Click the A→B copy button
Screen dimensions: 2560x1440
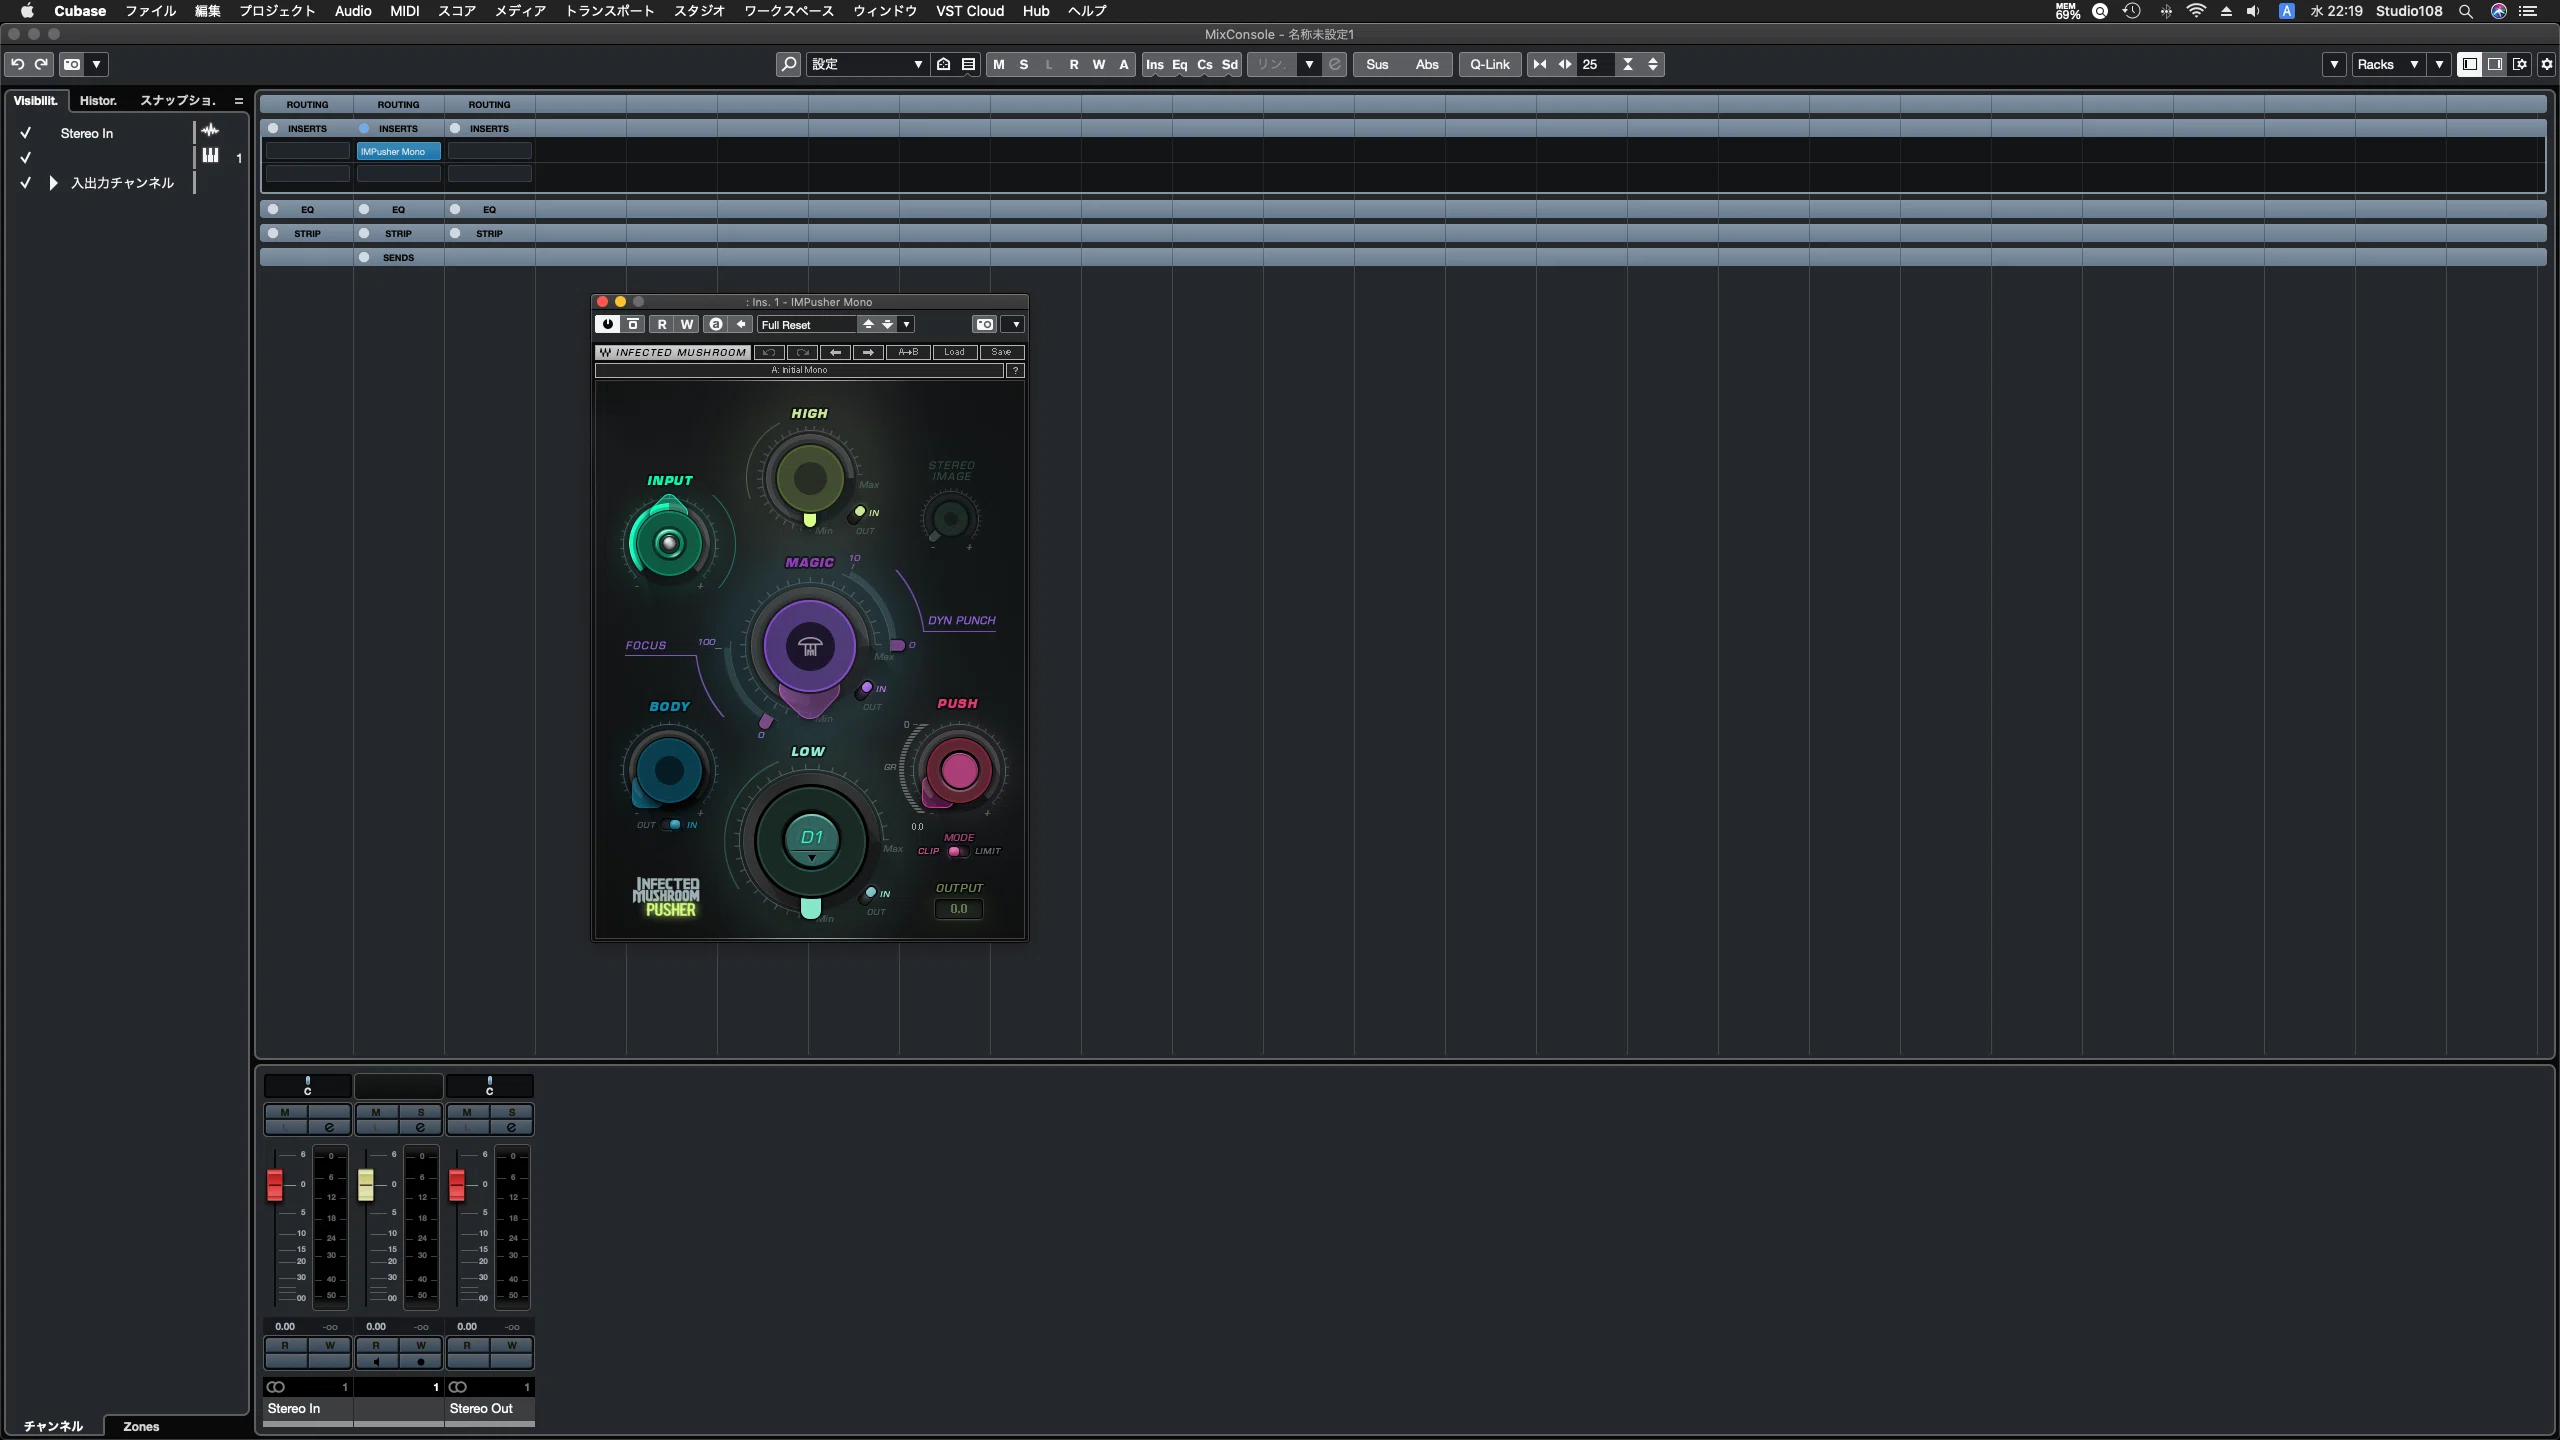(x=908, y=352)
